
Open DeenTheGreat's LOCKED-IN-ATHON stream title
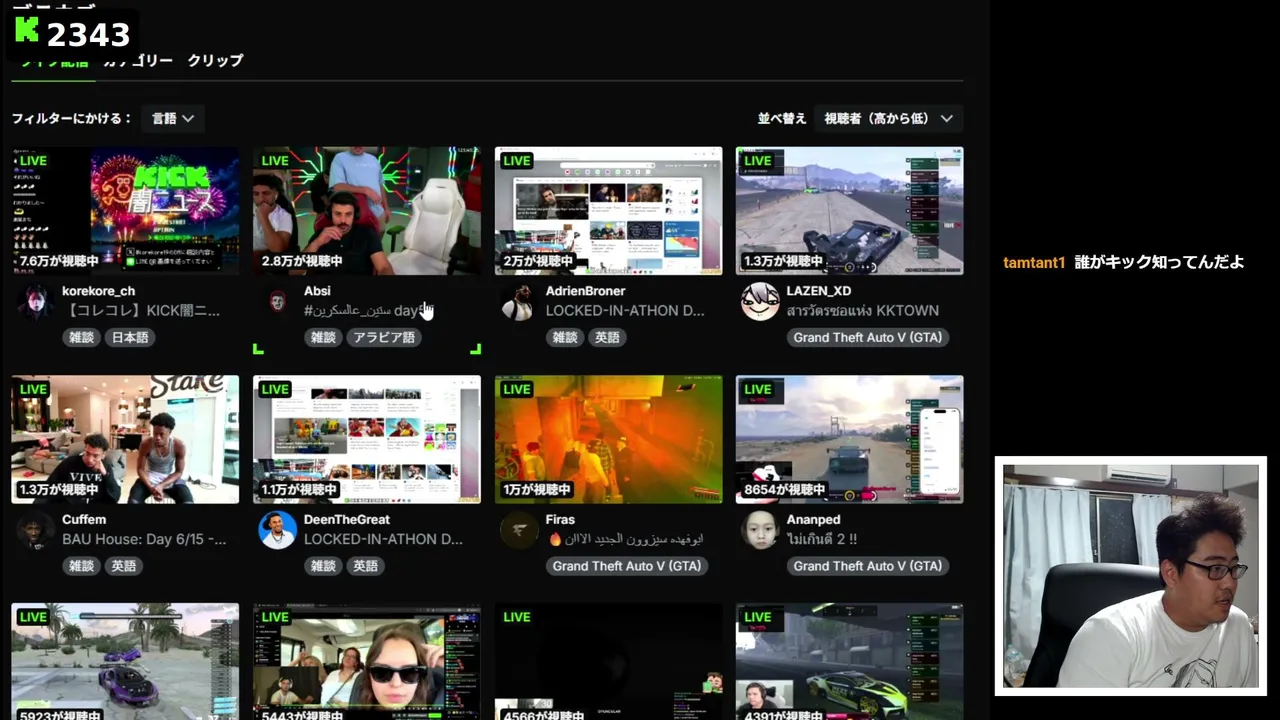(383, 539)
